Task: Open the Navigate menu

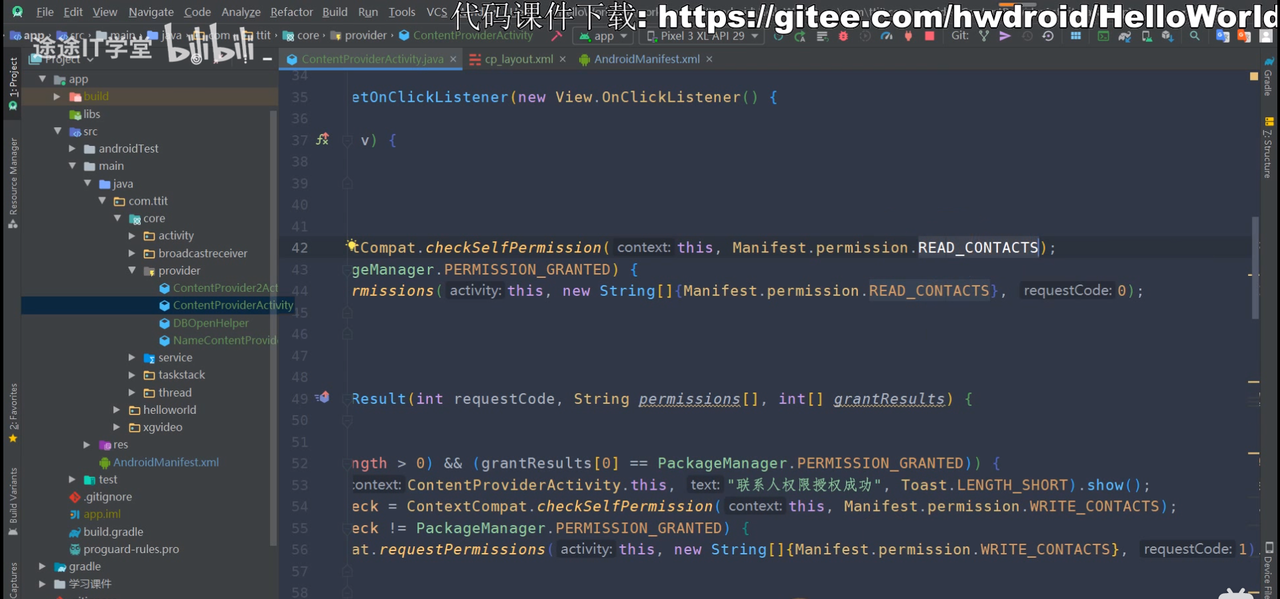Action: [151, 12]
